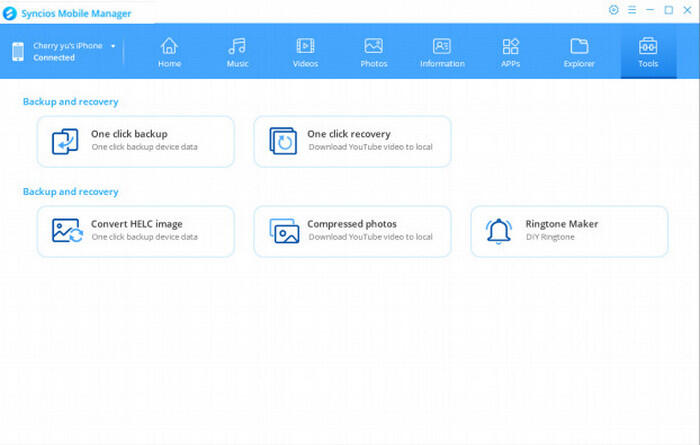Viewport: 700px width, 445px height.
Task: Open settings gear in title bar
Action: point(614,10)
